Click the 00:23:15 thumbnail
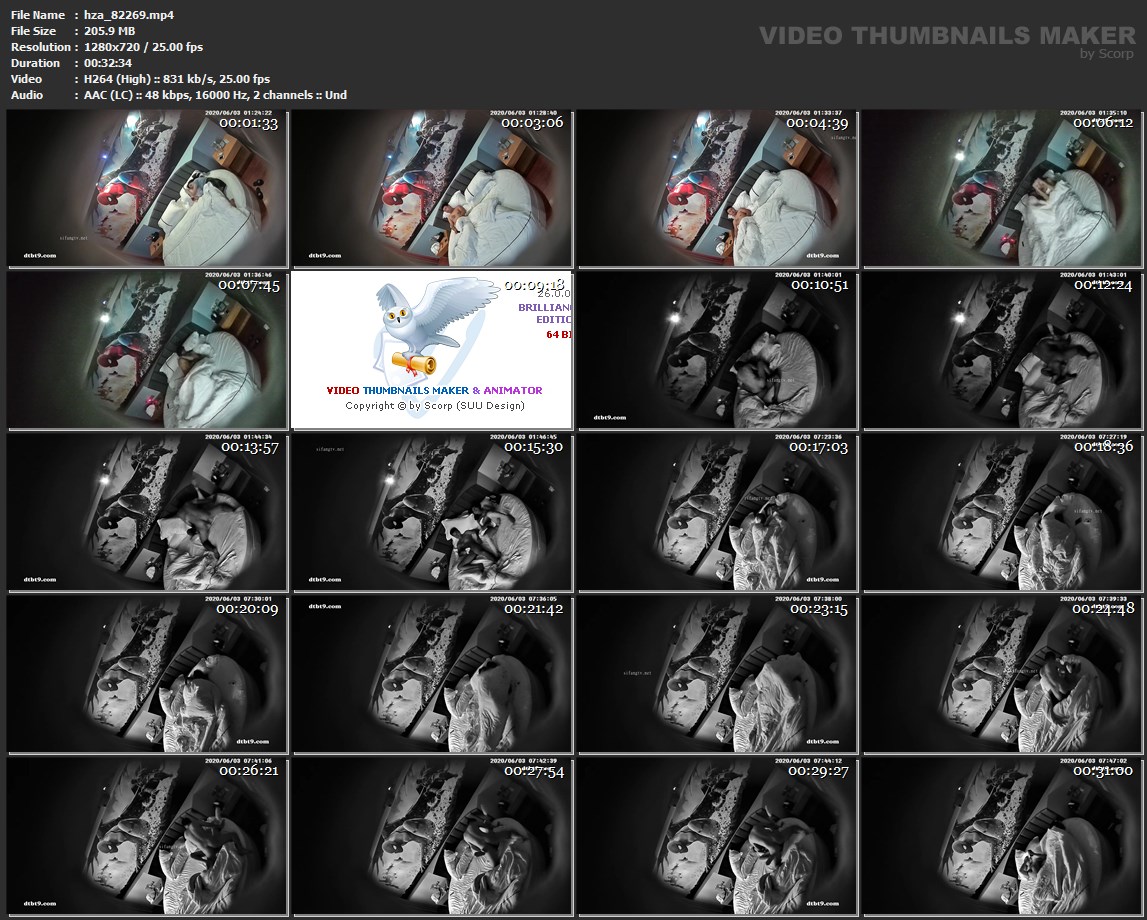 pyautogui.click(x=718, y=674)
